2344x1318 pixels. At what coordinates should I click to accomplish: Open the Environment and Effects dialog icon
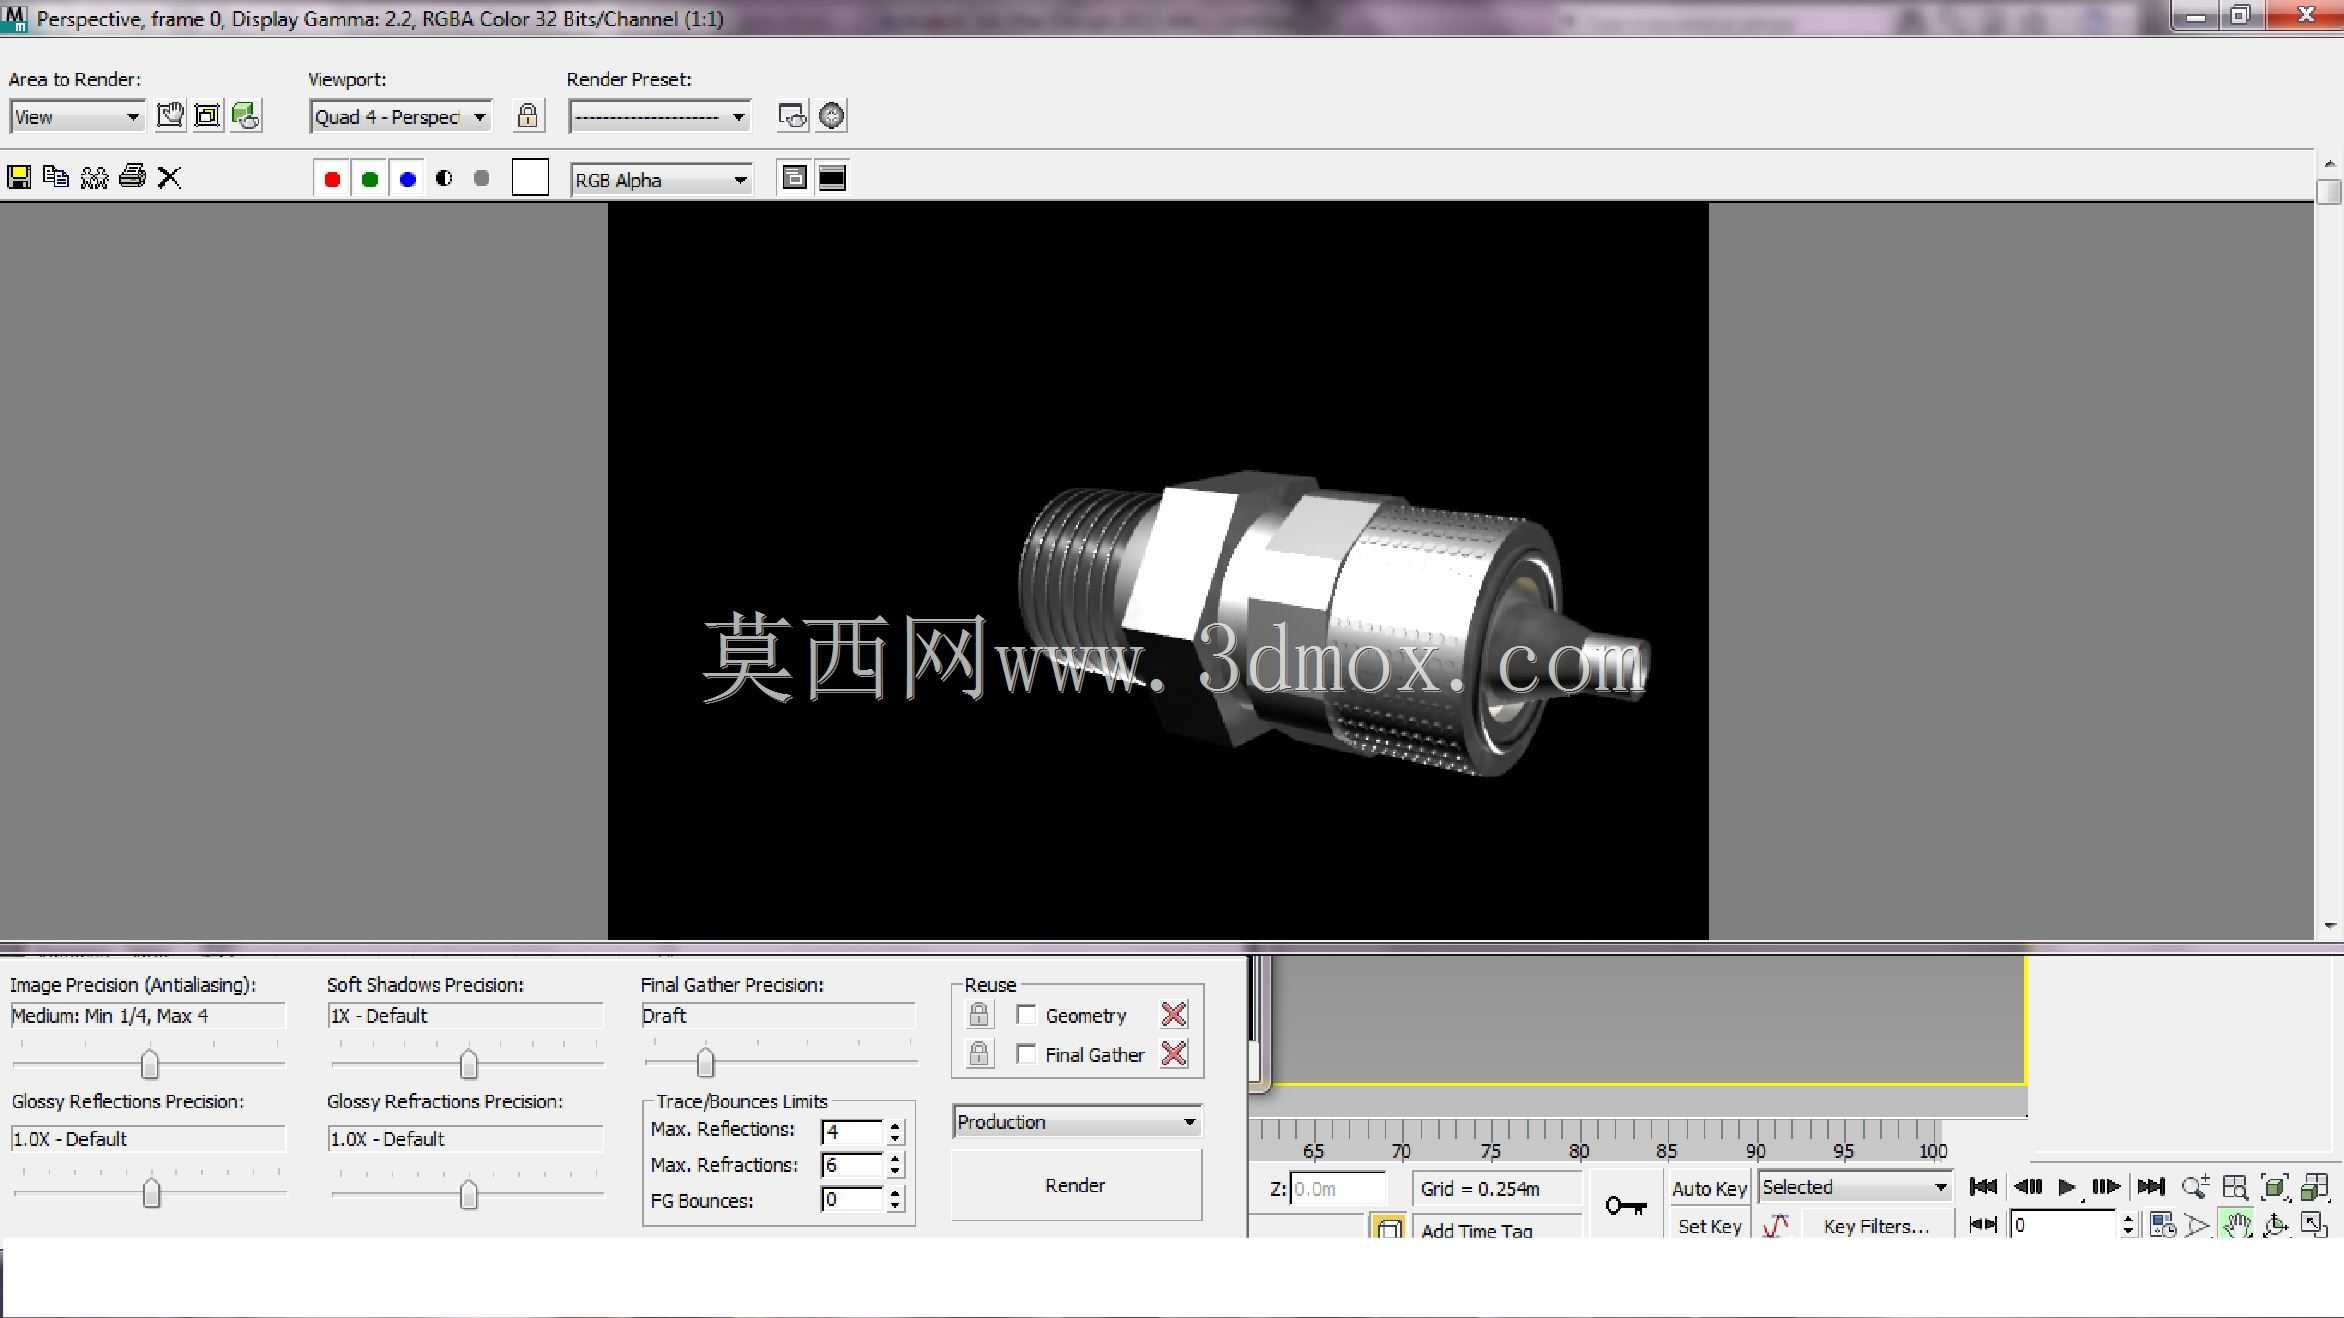(x=831, y=116)
